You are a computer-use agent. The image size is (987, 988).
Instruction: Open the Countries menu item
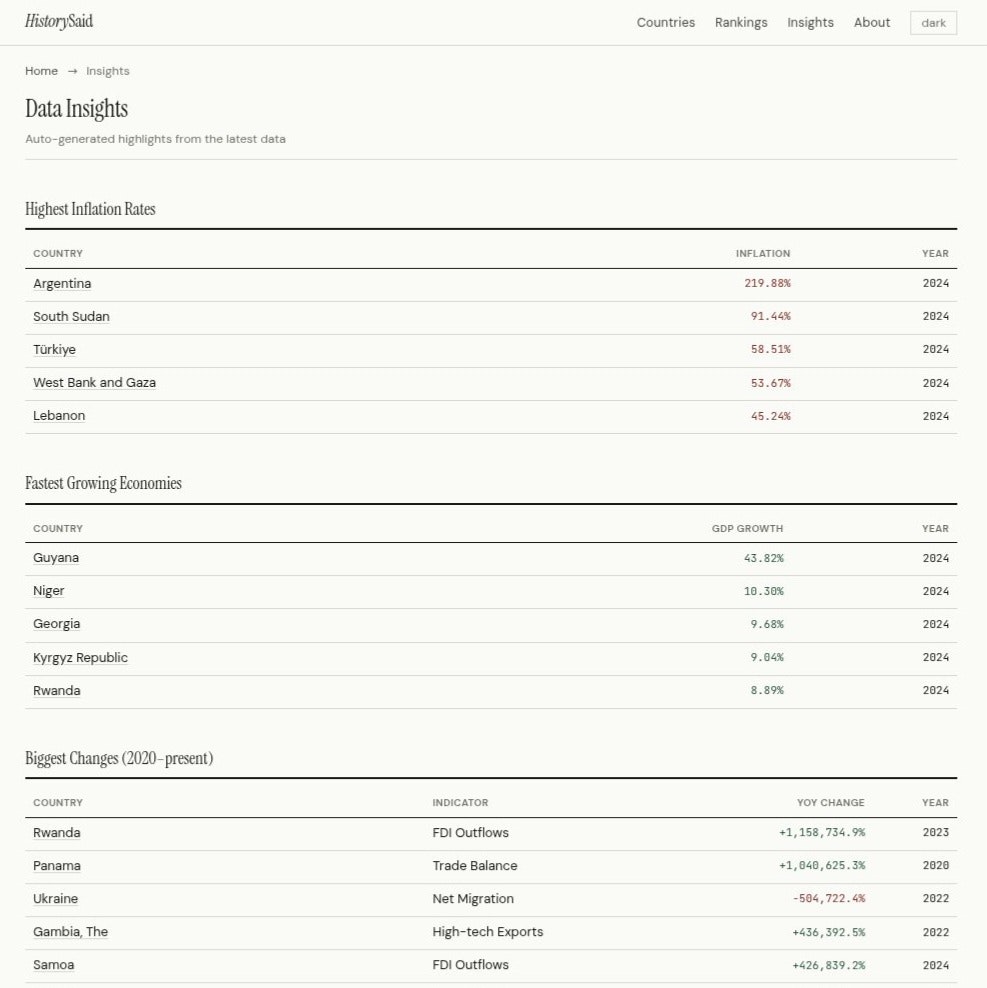(x=665, y=22)
